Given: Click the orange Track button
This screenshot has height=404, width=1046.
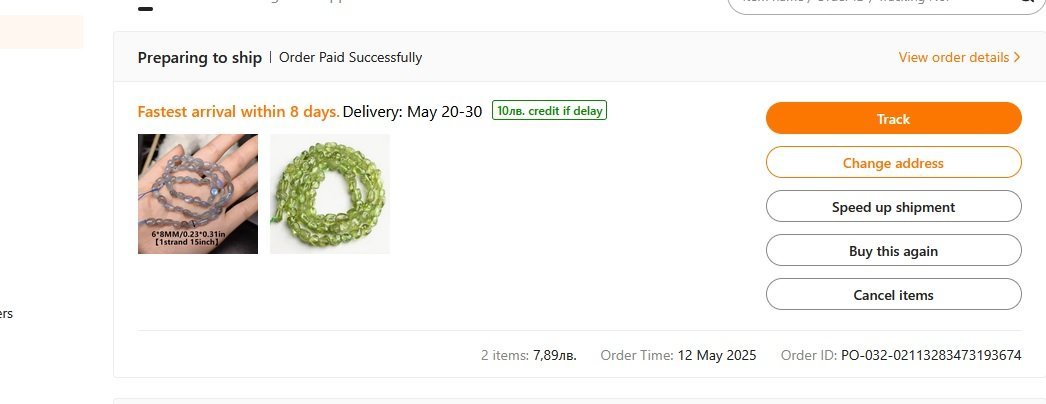Looking at the screenshot, I should click(x=893, y=118).
